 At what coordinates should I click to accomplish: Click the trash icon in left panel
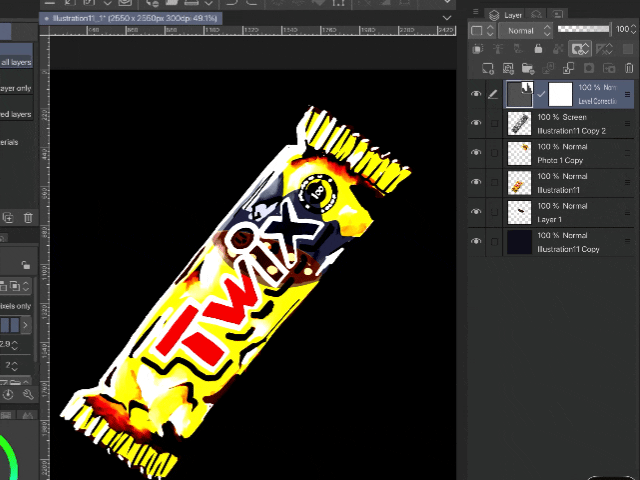(28, 218)
